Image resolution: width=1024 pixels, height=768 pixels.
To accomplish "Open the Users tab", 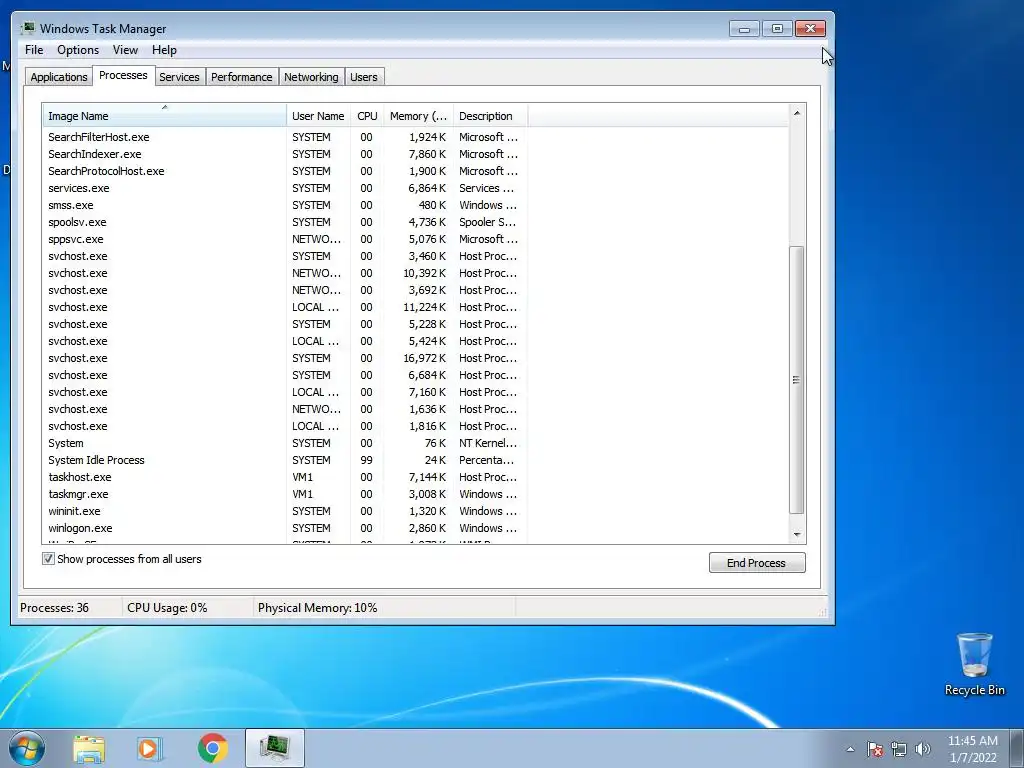I will click(364, 76).
